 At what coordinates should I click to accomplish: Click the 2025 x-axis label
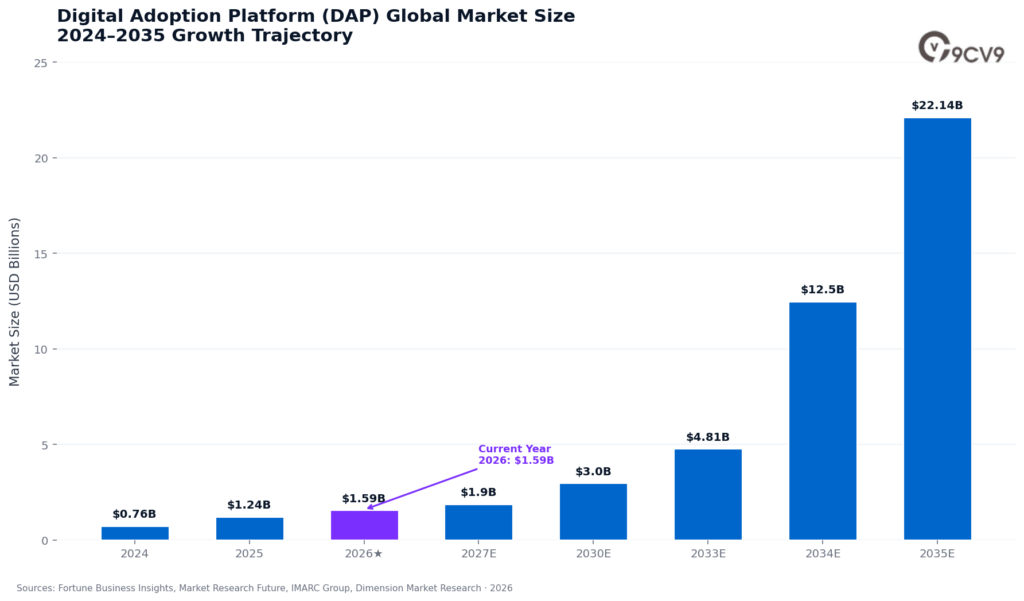(x=249, y=554)
